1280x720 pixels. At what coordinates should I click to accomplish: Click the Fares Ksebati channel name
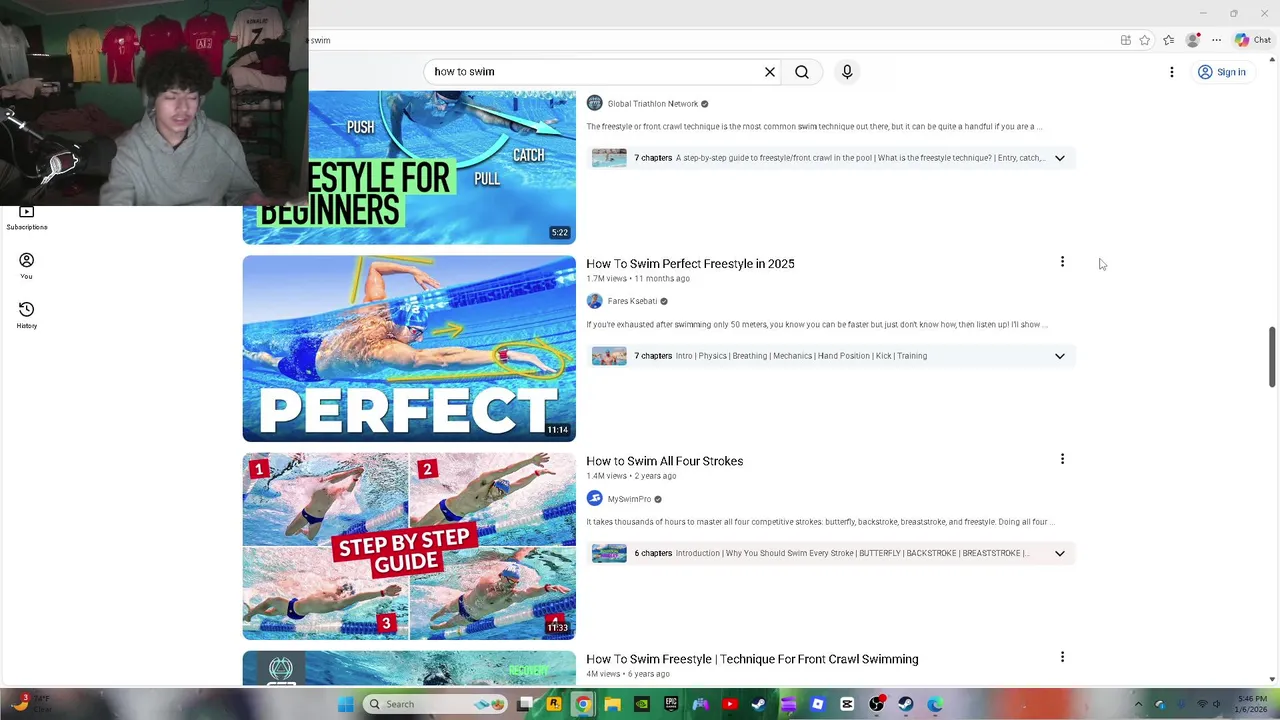coord(632,301)
